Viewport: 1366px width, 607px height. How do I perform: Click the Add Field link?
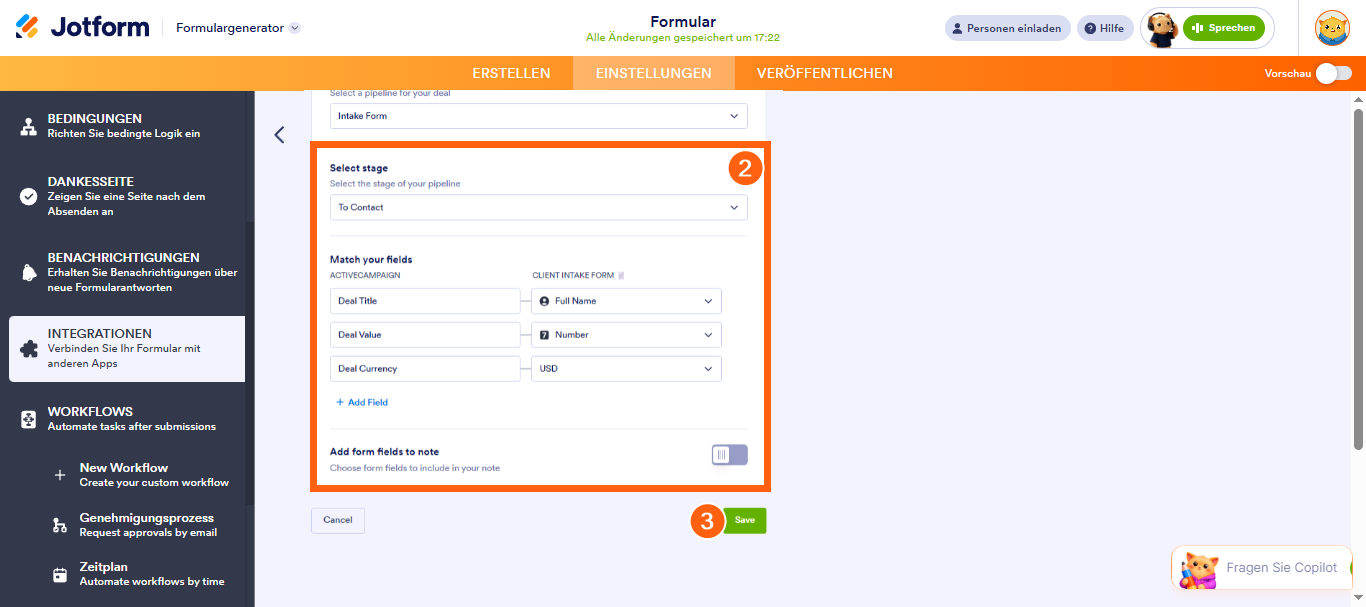(x=362, y=403)
